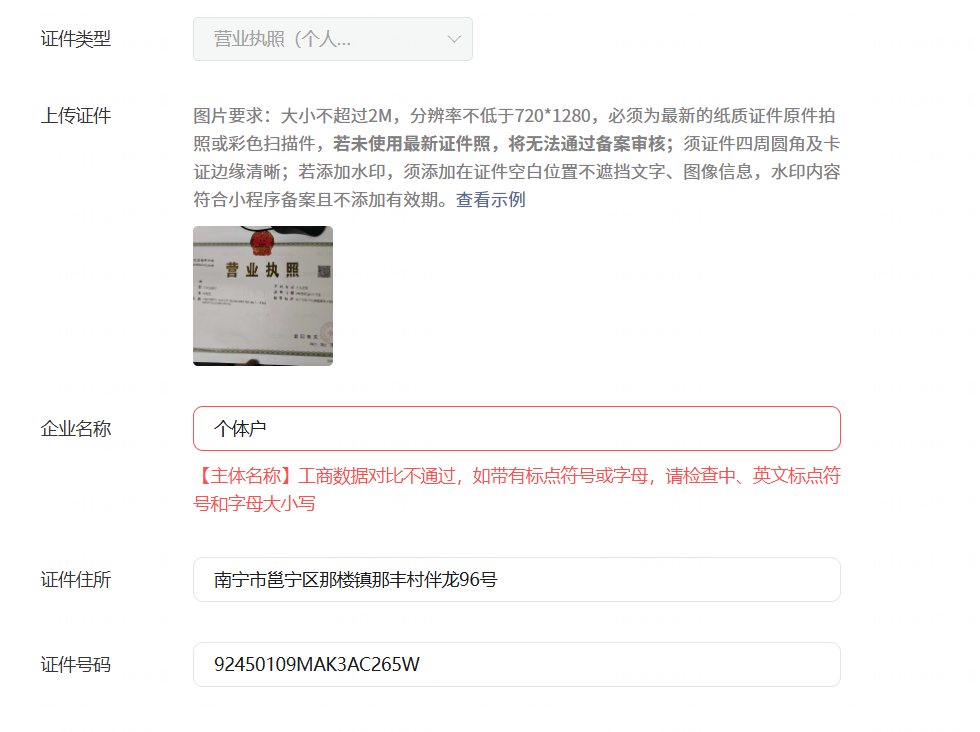Select the uploaded 营业执照 certificate thumbnail

click(x=262, y=296)
